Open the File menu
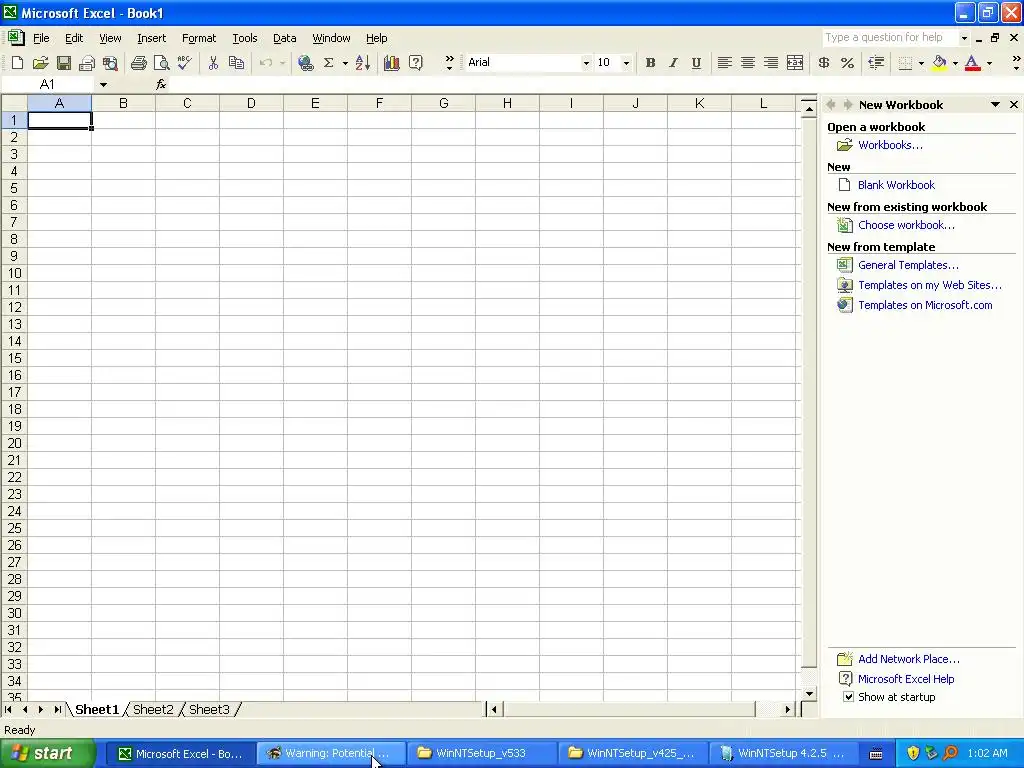This screenshot has height=768, width=1024. pos(41,38)
